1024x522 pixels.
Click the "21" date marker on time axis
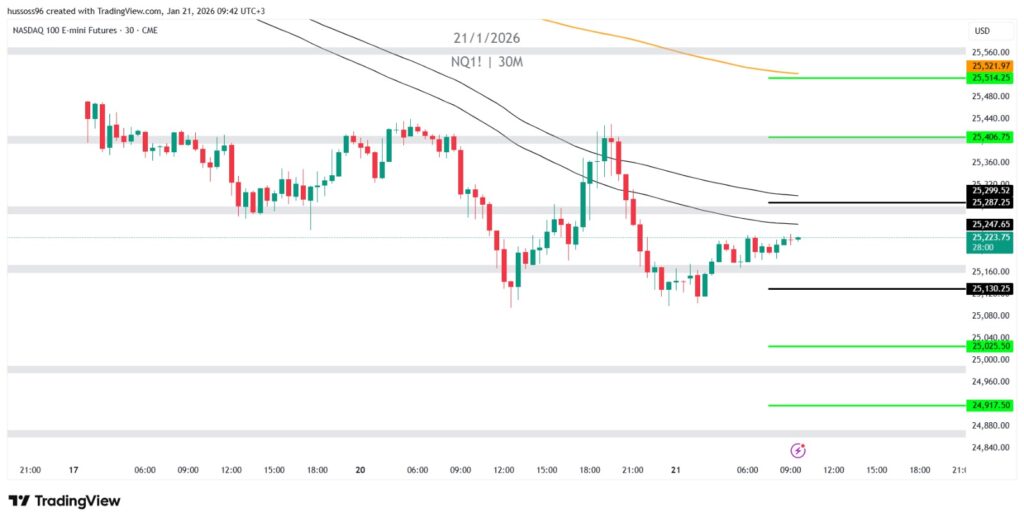click(676, 469)
